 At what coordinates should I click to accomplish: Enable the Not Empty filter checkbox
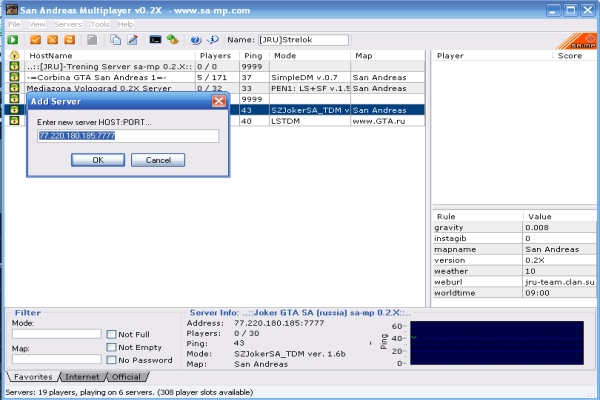(x=111, y=347)
